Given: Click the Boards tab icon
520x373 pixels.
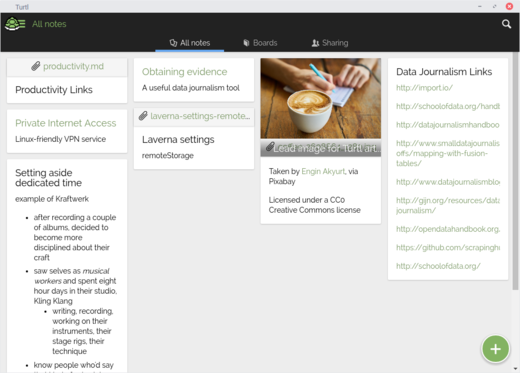Looking at the screenshot, I should click(246, 43).
